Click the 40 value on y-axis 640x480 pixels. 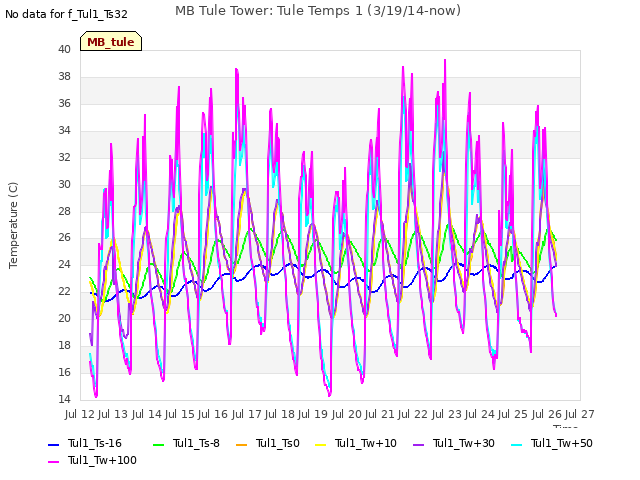pos(64,50)
